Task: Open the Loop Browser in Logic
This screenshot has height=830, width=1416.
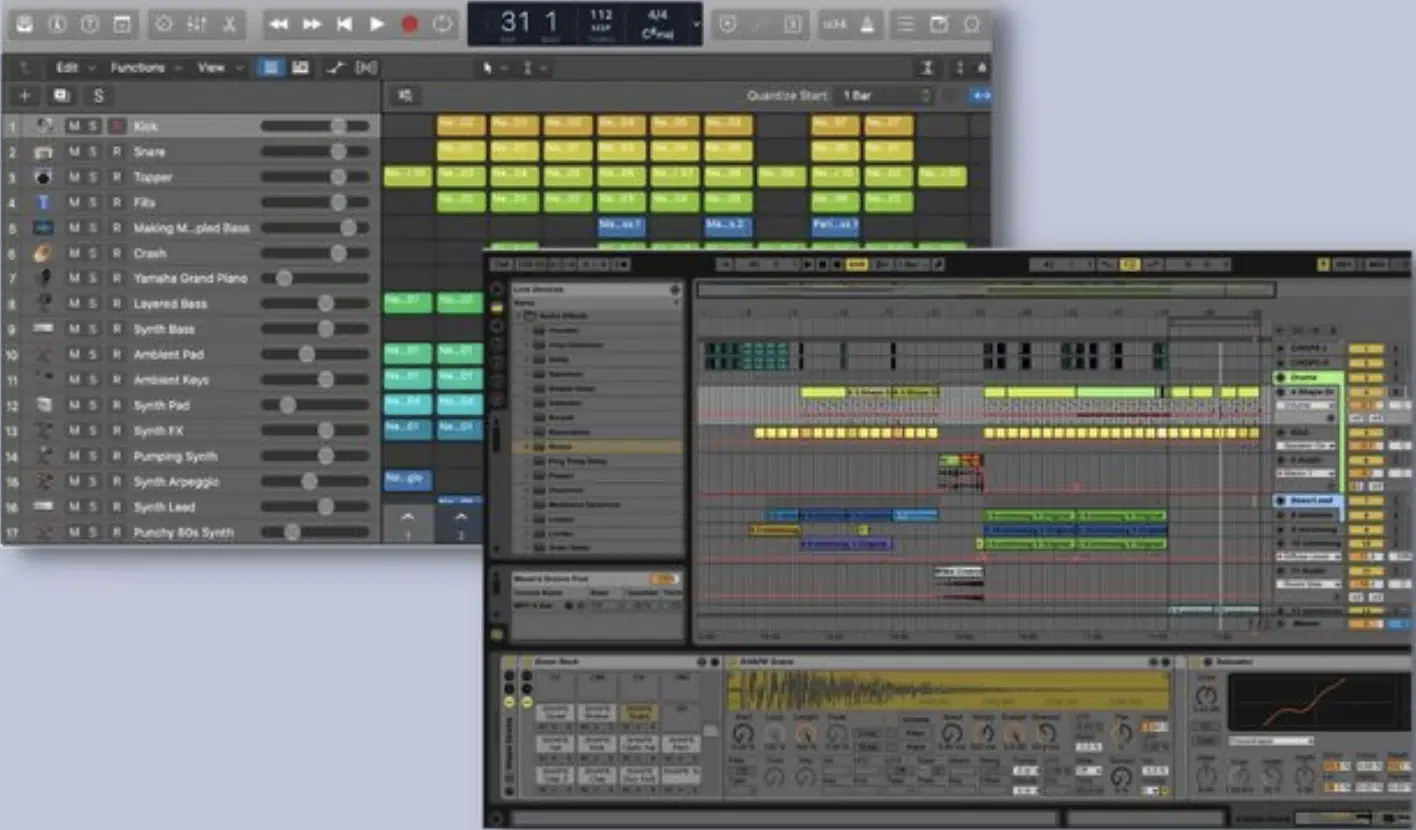Action: click(971, 24)
